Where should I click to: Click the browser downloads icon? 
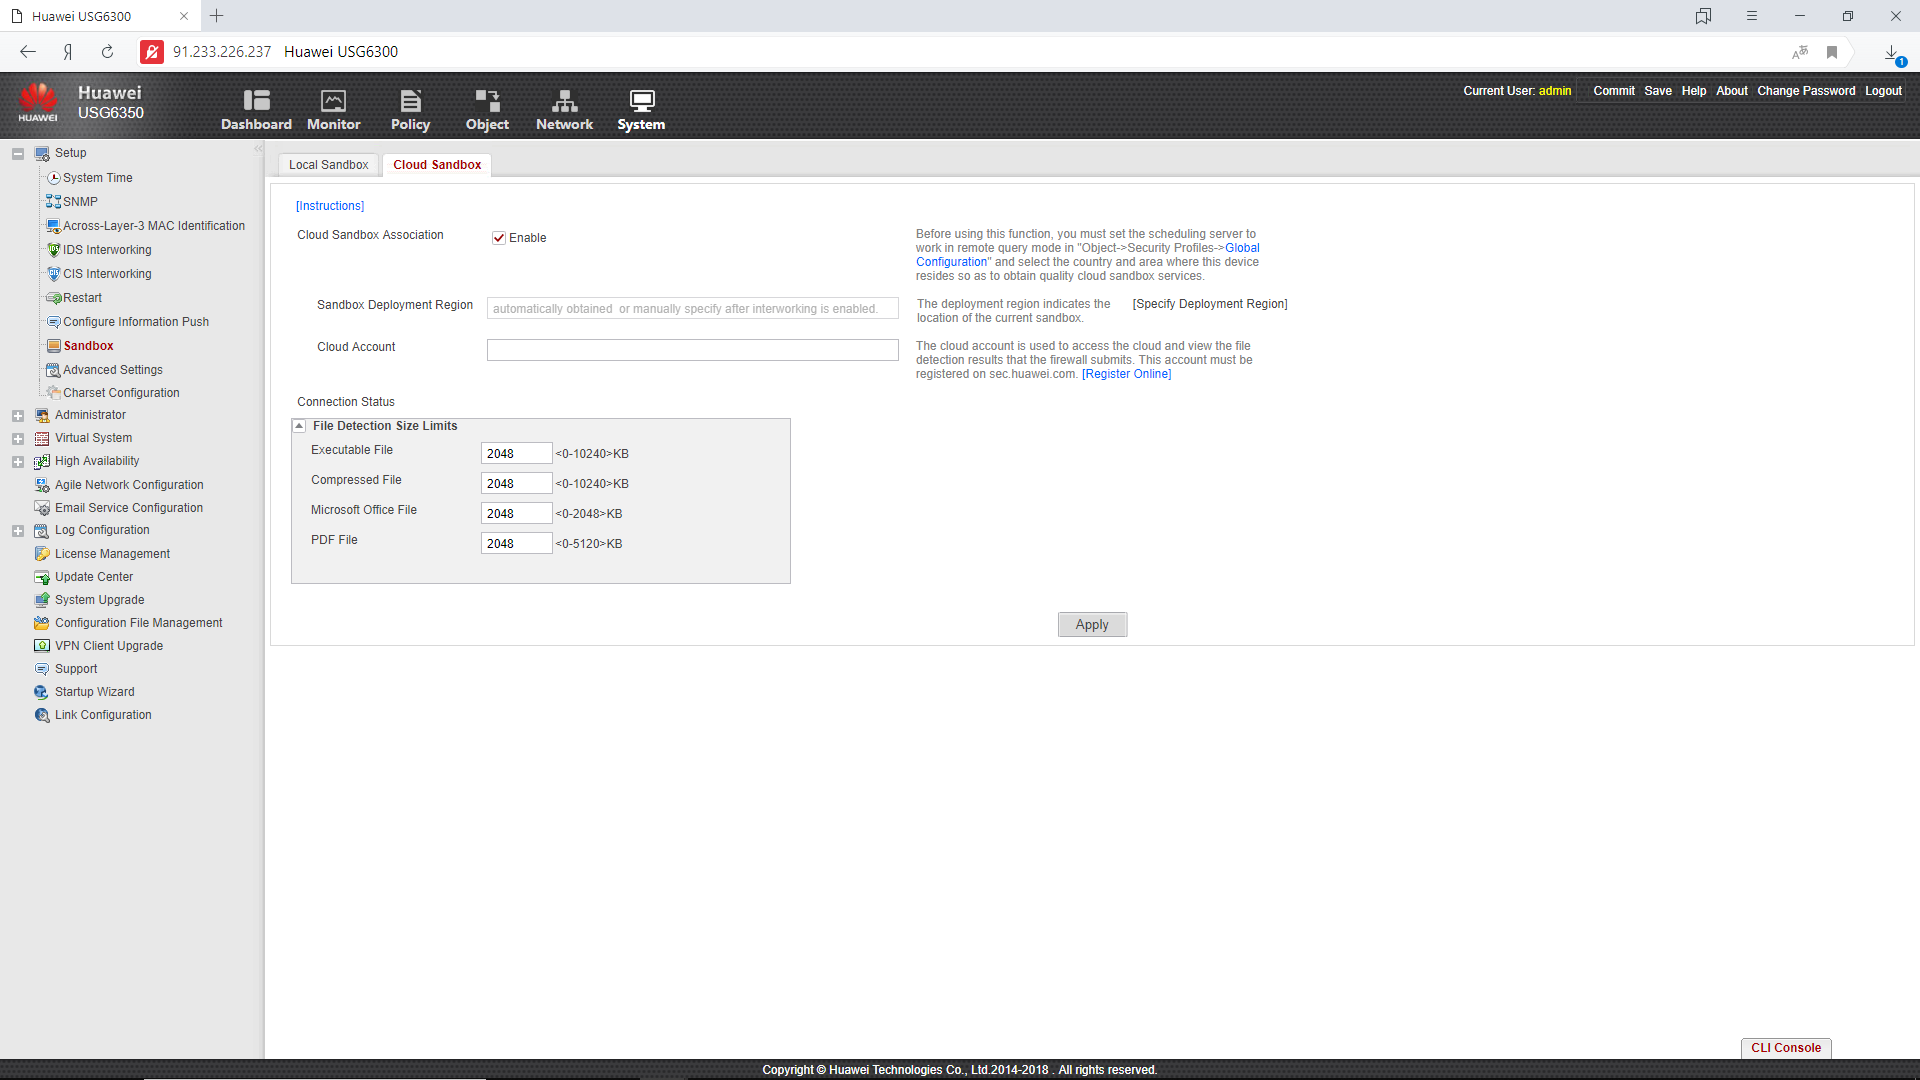pos(1891,53)
